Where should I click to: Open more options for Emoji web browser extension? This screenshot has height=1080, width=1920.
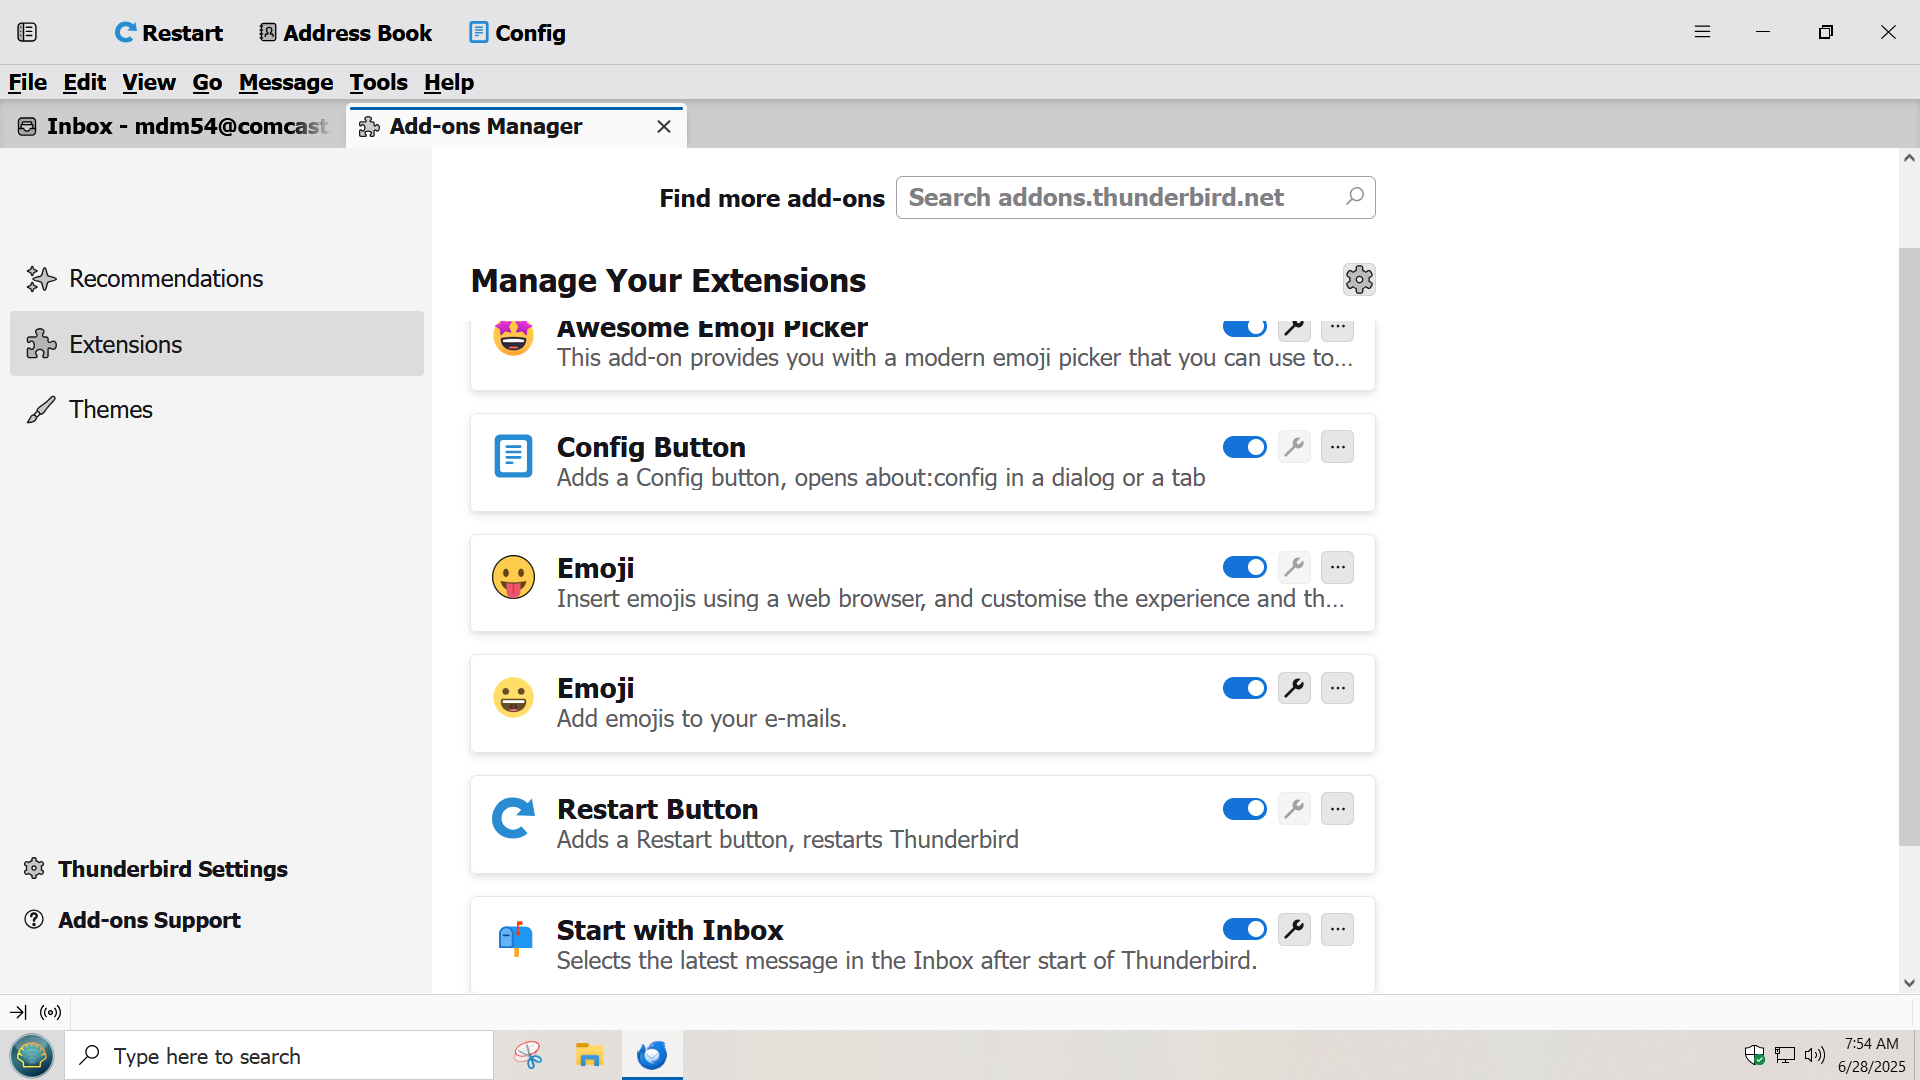click(x=1337, y=567)
